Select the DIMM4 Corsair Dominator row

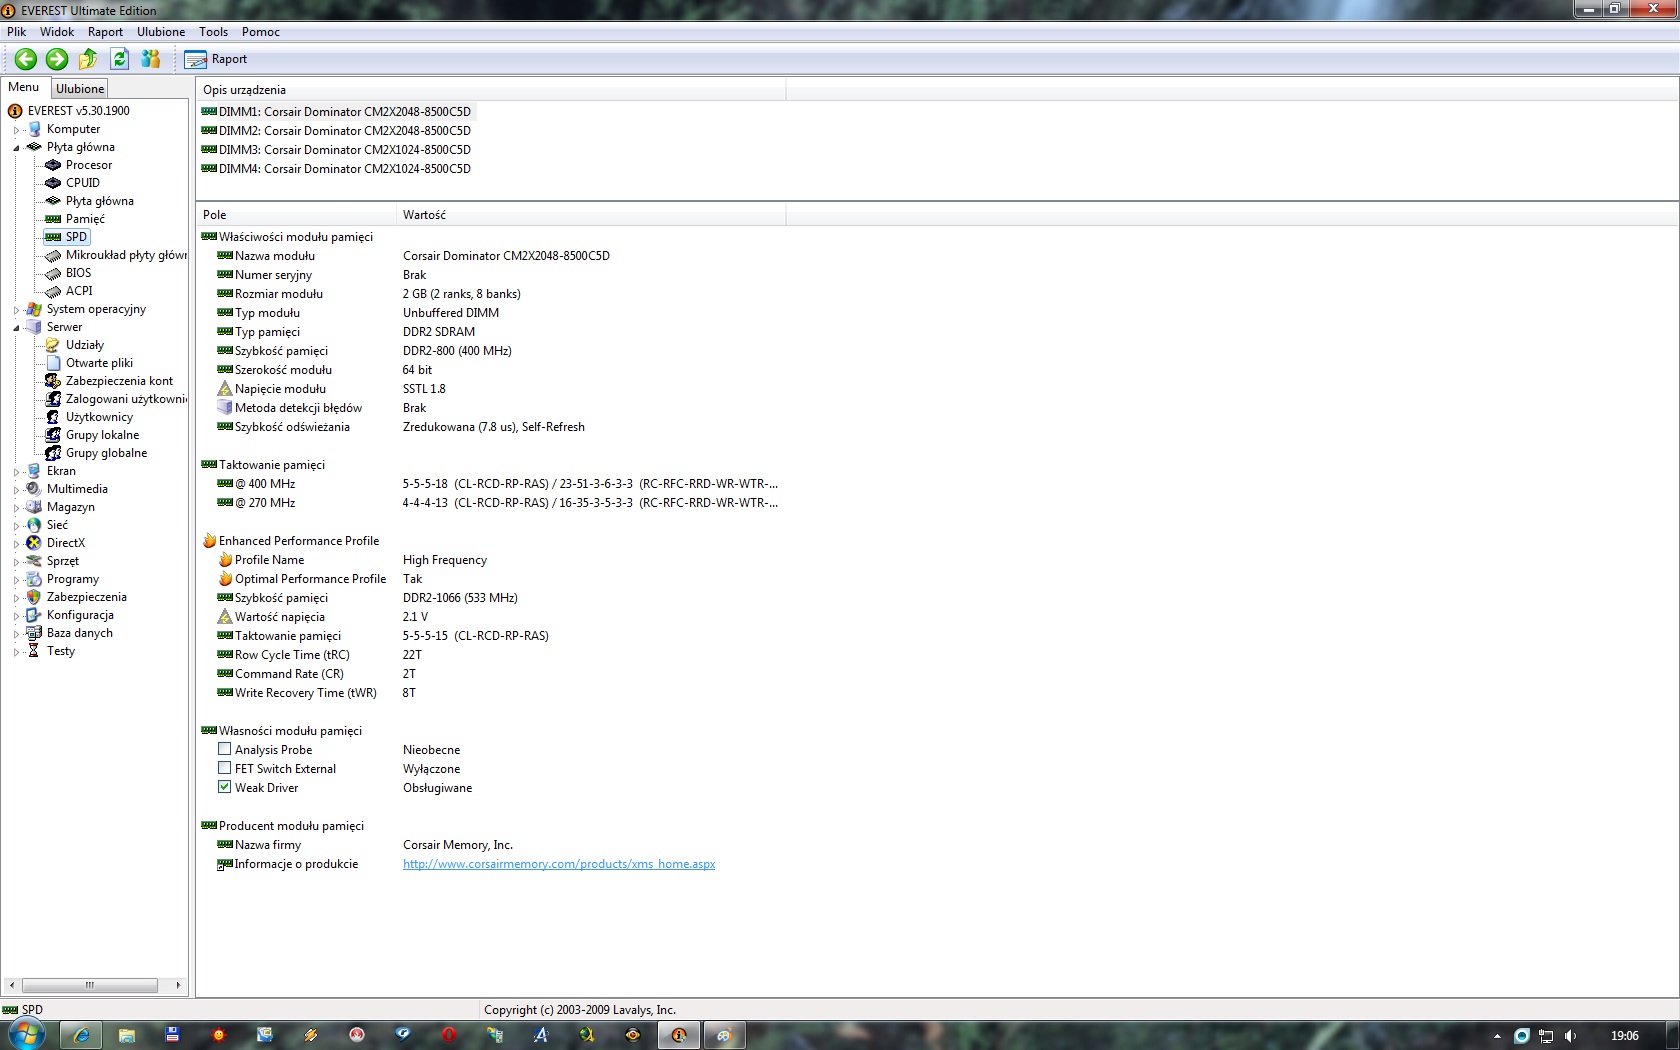coord(336,169)
